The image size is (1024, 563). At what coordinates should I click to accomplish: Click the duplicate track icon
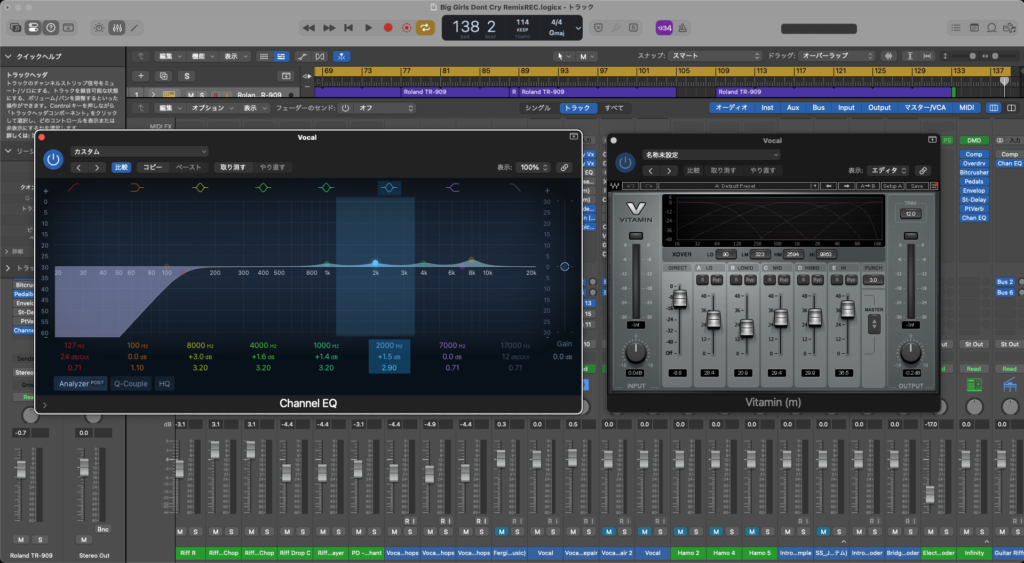click(163, 76)
